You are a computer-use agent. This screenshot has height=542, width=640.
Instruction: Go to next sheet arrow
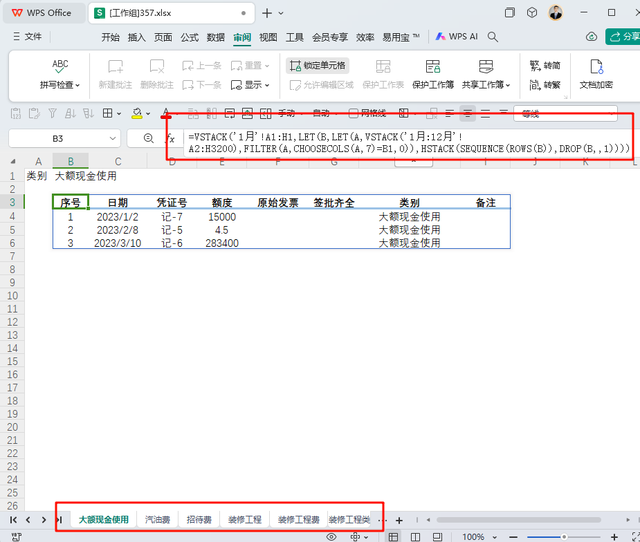[x=44, y=520]
